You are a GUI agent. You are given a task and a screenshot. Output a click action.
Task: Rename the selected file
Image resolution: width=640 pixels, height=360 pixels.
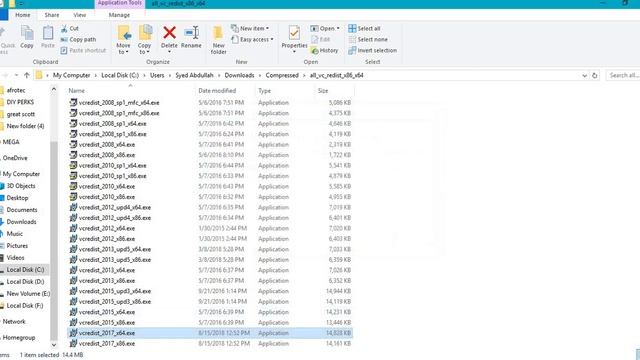tap(191, 37)
